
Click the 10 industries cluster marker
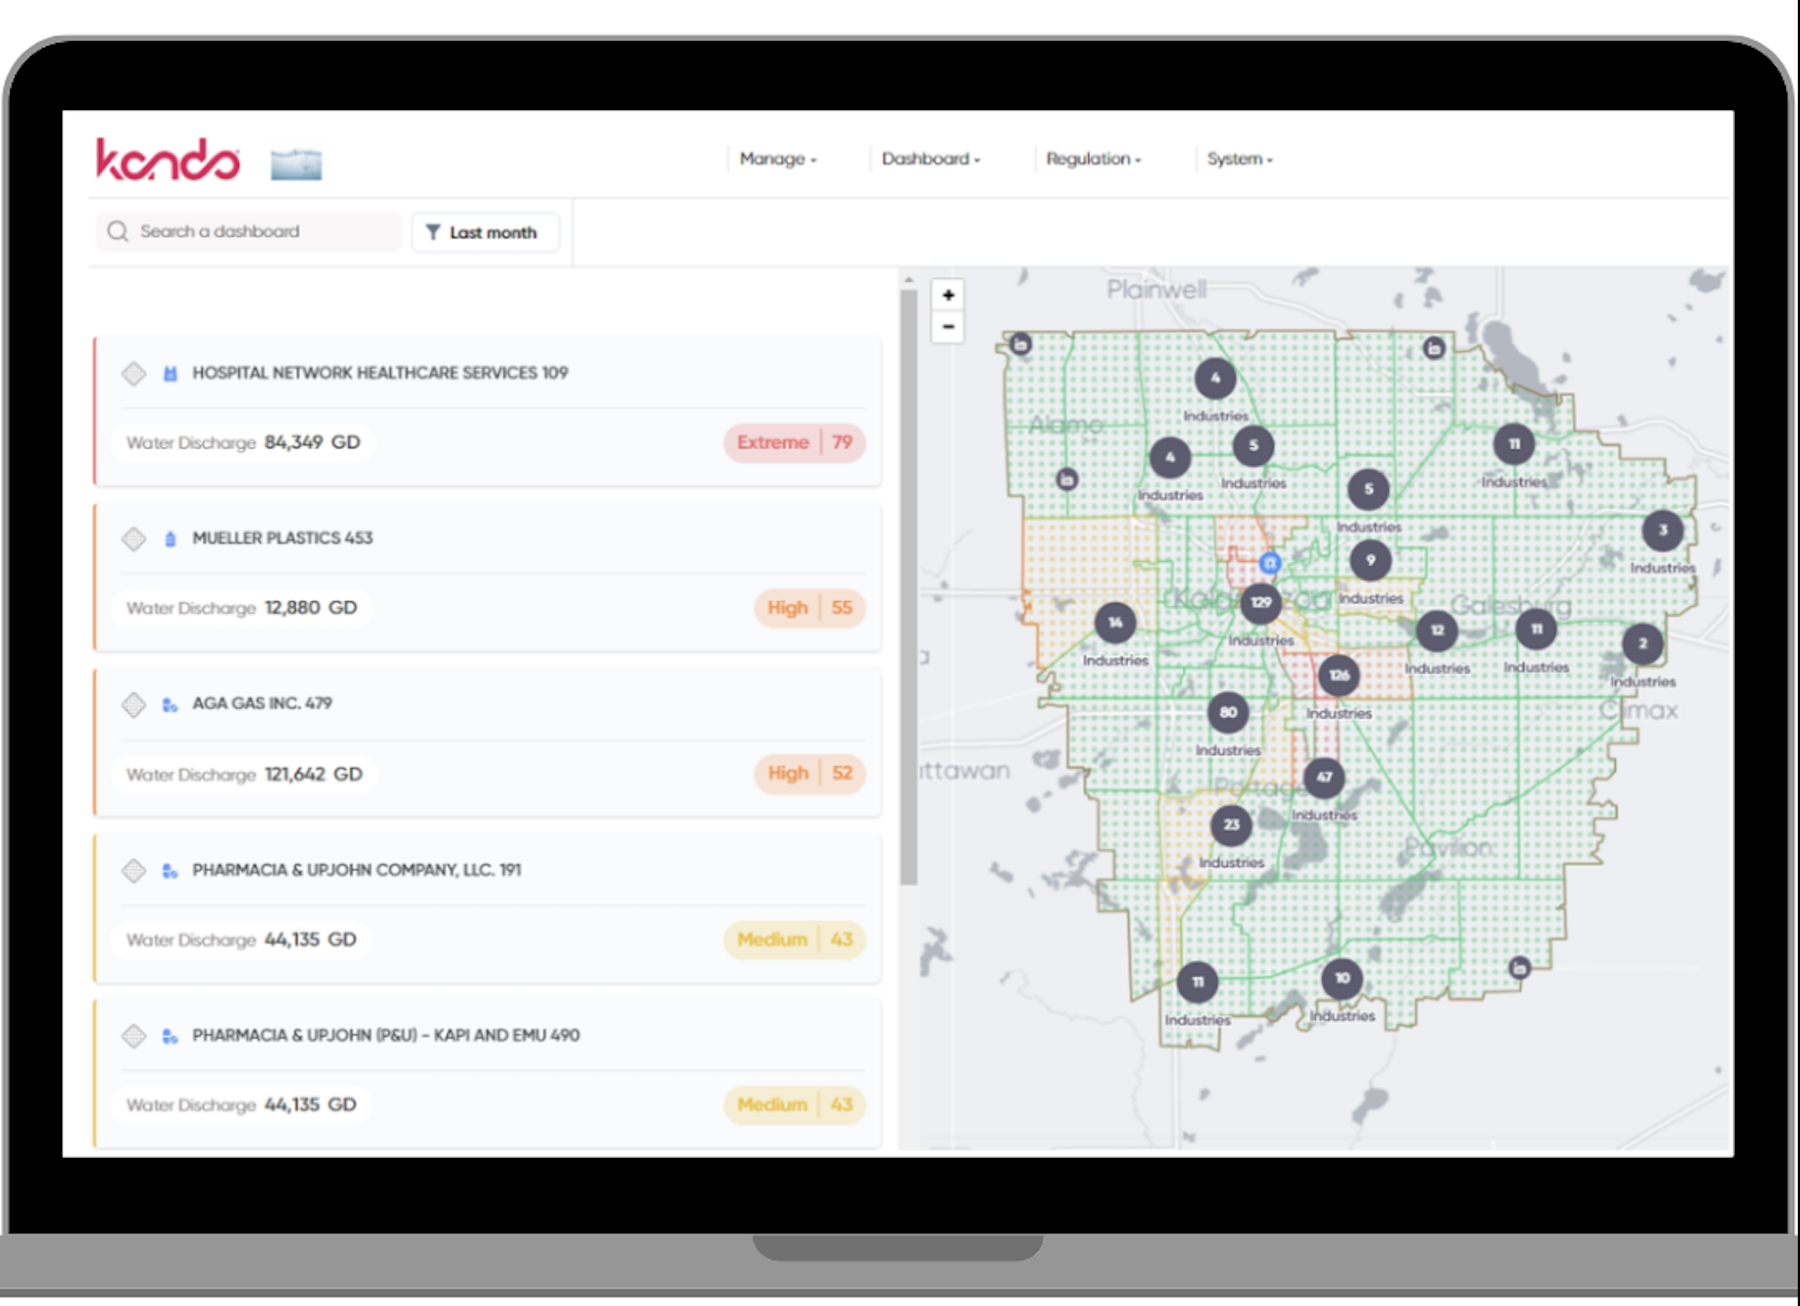coord(1342,978)
